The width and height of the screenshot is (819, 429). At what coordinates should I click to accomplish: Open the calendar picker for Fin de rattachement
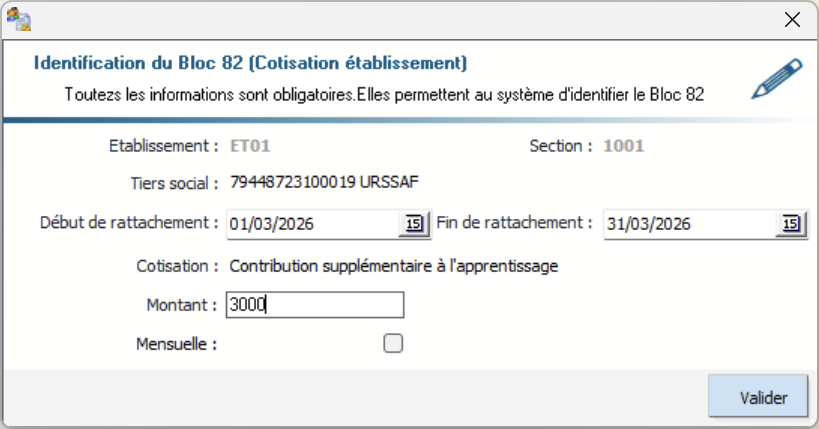[791, 224]
